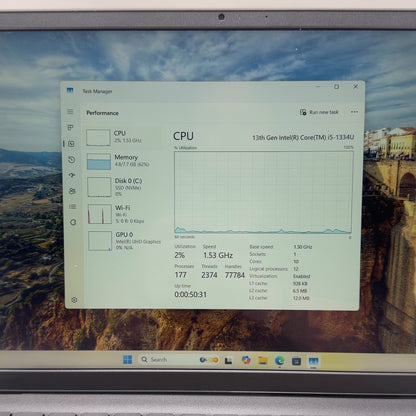Open App history icon in sidebar
The height and width of the screenshot is (416, 416).
coord(71,160)
